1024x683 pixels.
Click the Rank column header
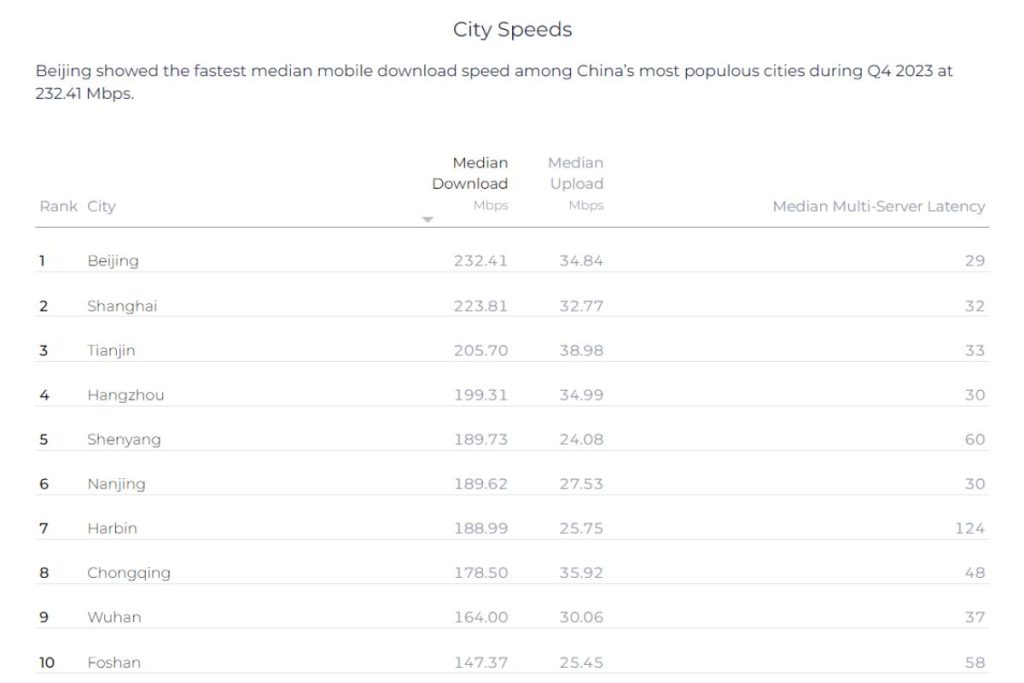point(58,206)
